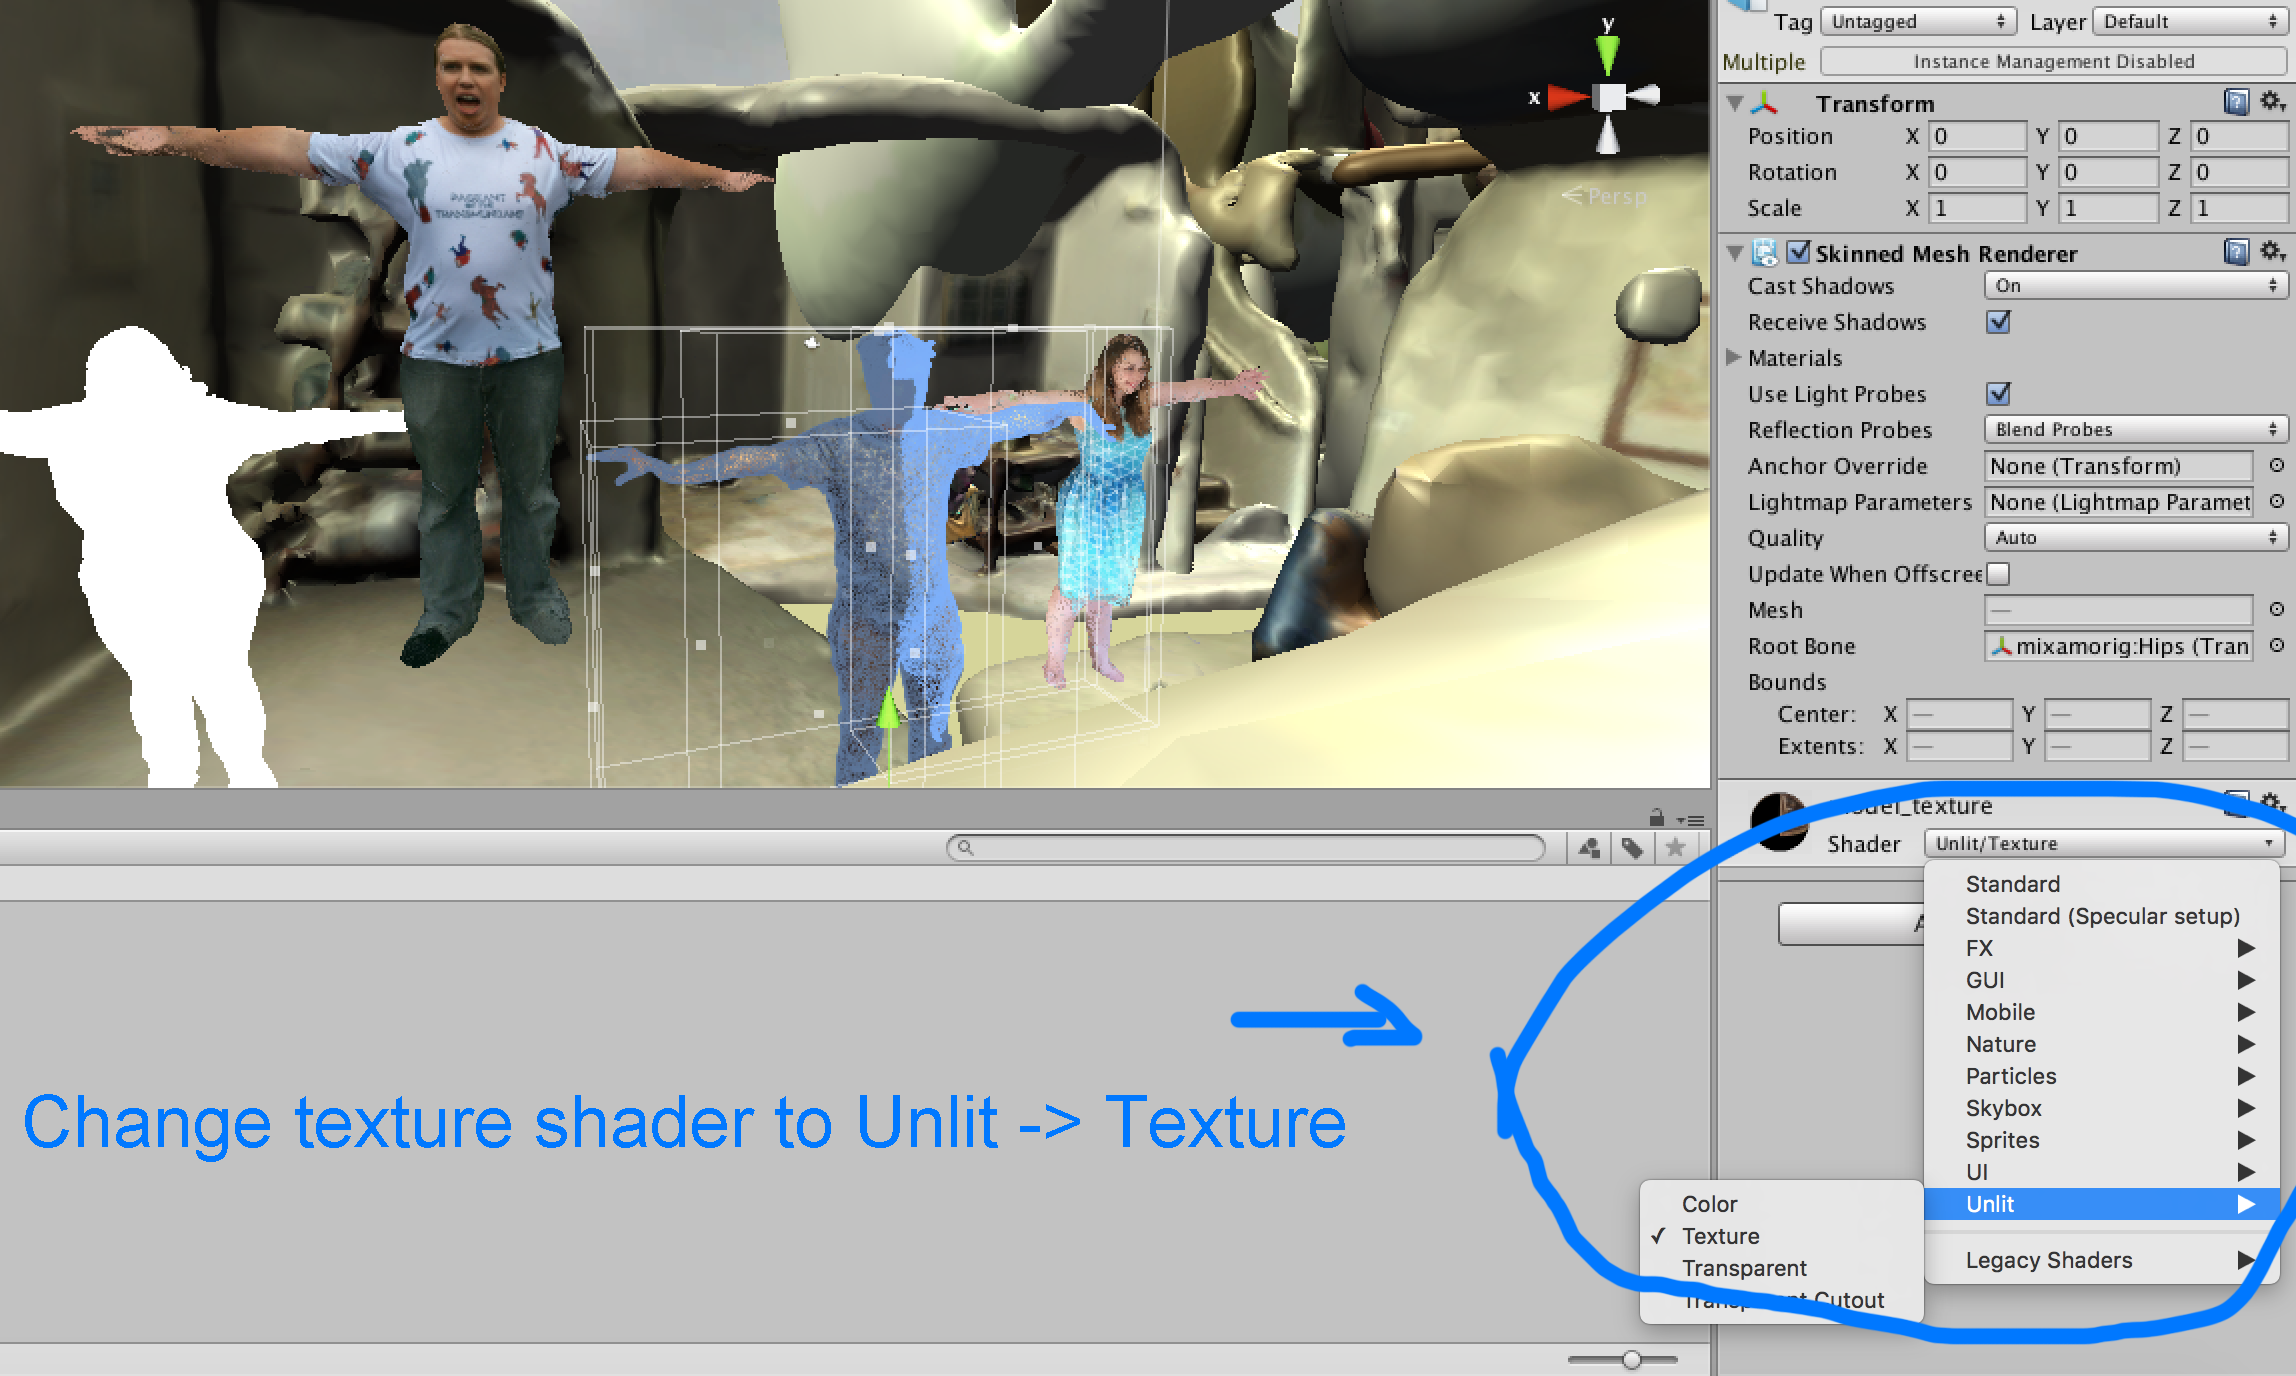Collapse the Skinned Mesh Renderer foldout arrow

1735,253
